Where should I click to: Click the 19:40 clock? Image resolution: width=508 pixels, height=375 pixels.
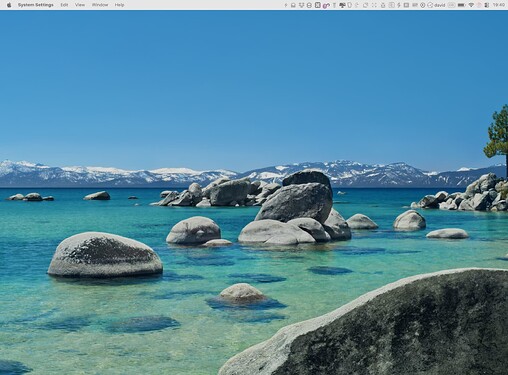pos(499,5)
